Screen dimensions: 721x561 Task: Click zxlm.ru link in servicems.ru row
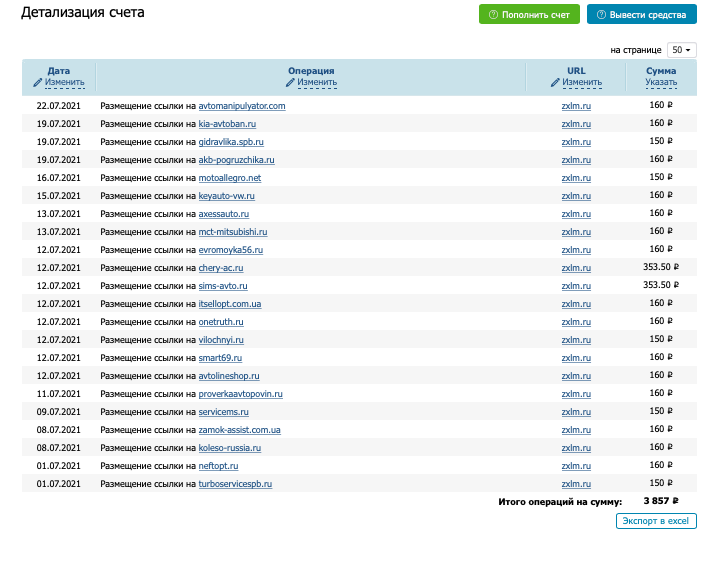point(576,412)
